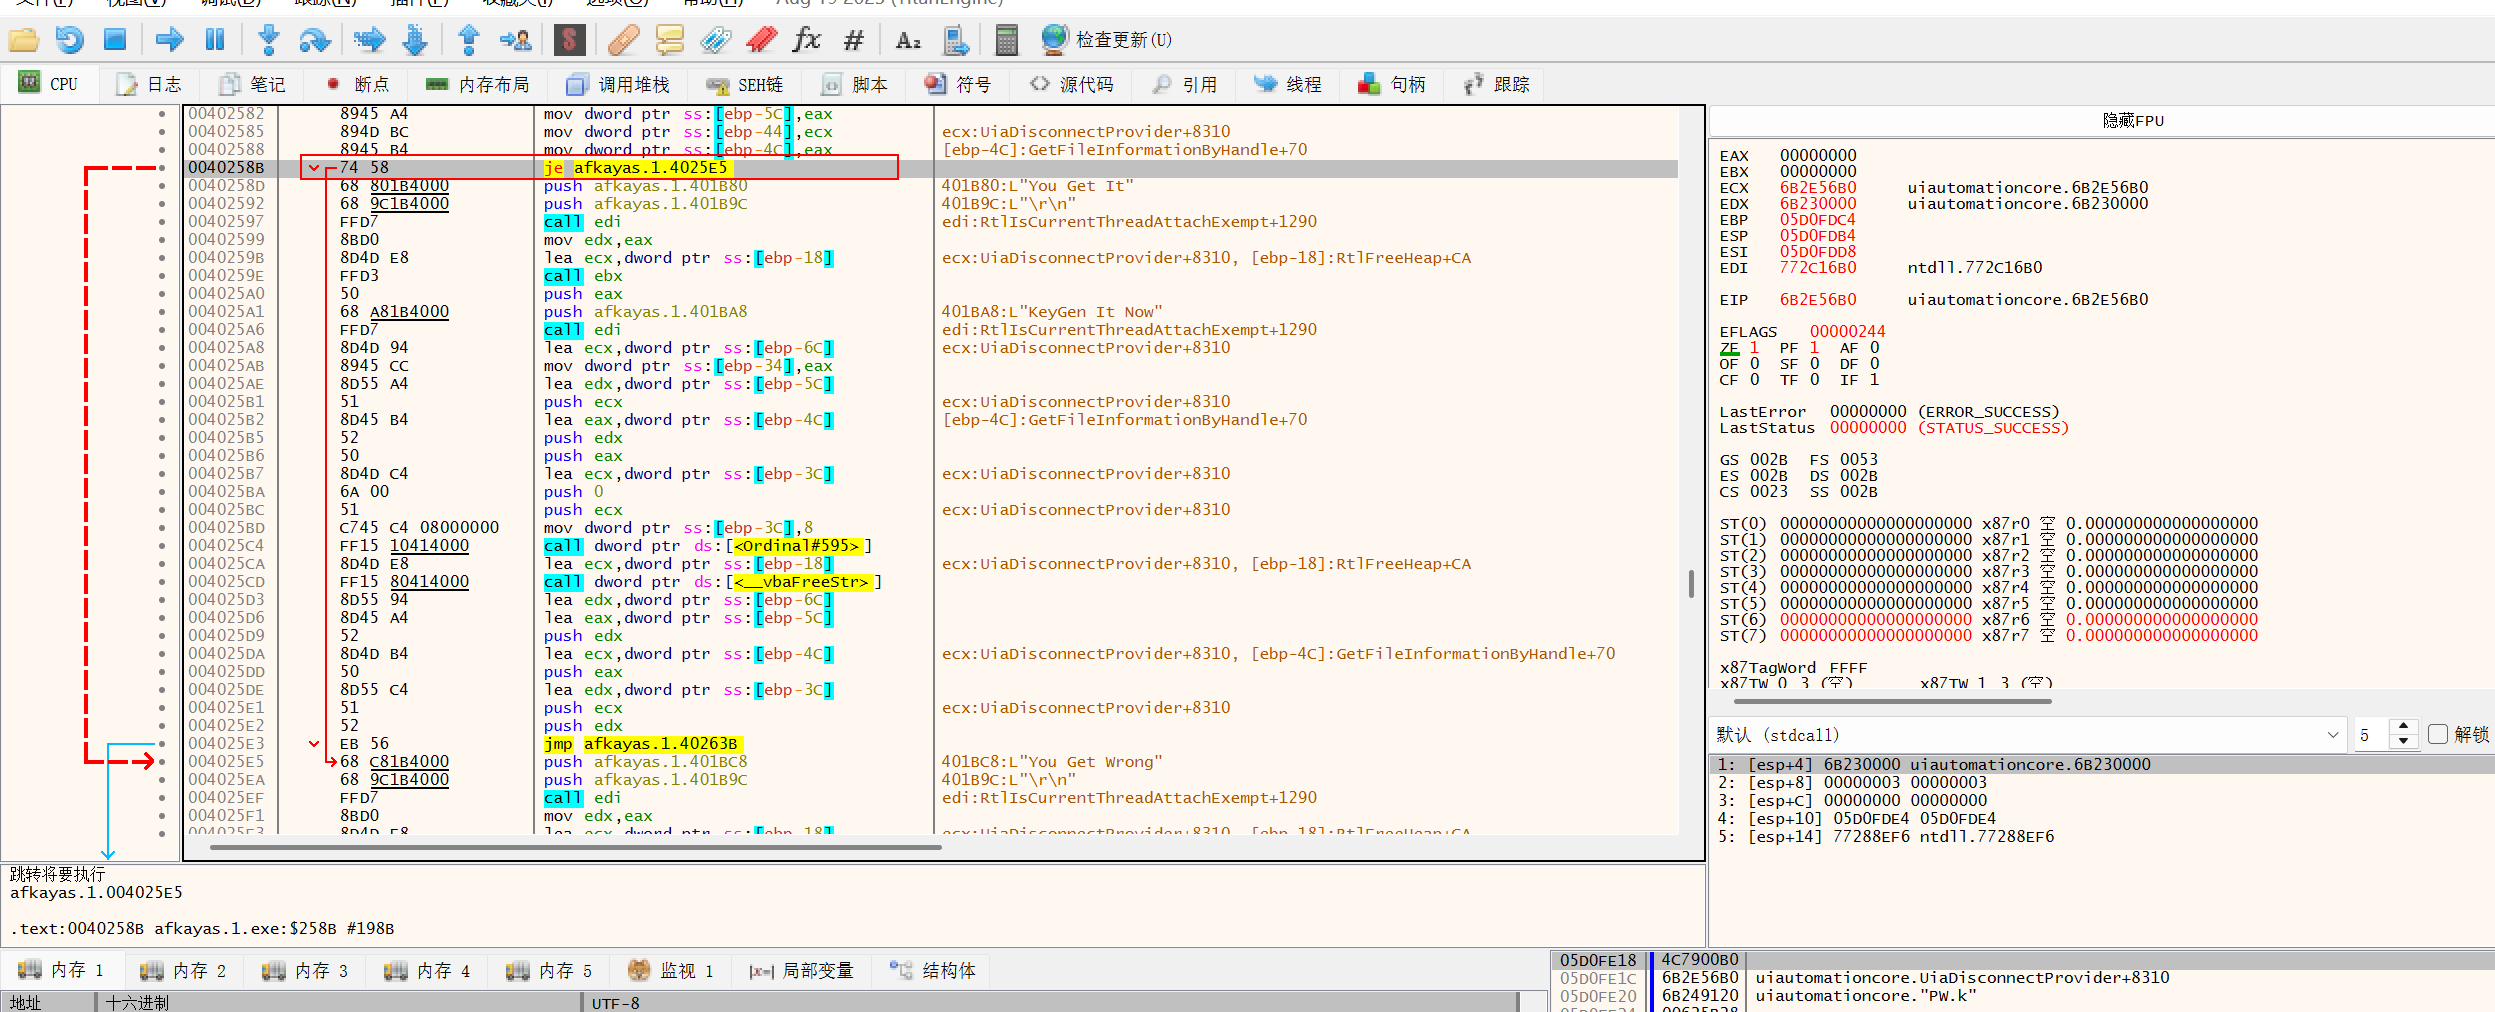Switch to the 调用堆栈 call stack tab
Viewport: 2495px width, 1012px height.
tap(617, 85)
